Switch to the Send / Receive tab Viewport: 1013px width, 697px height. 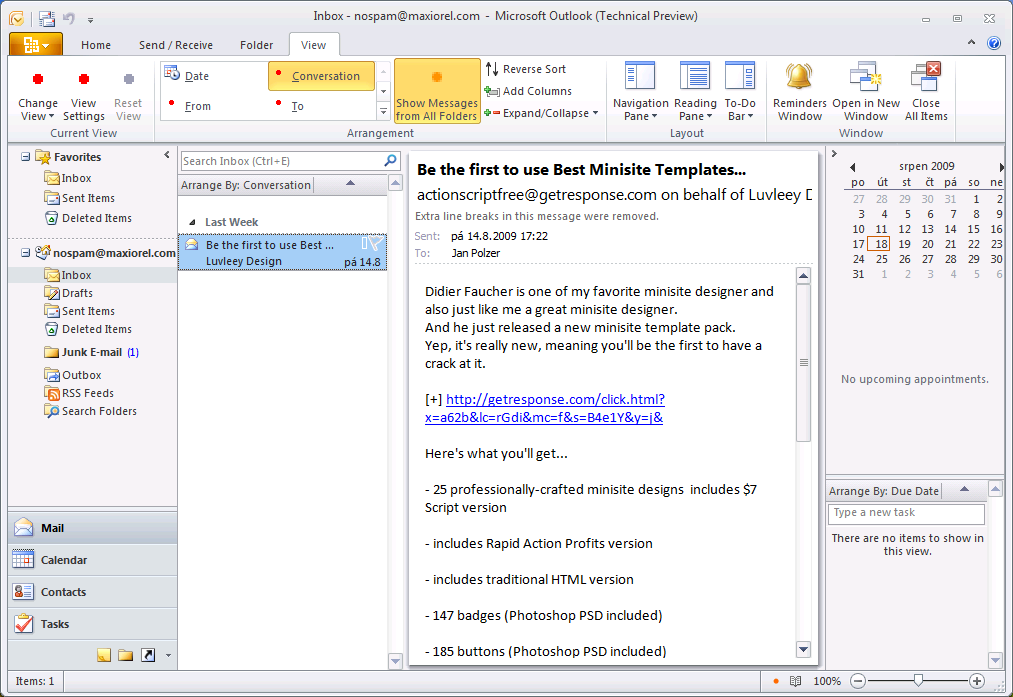point(176,45)
